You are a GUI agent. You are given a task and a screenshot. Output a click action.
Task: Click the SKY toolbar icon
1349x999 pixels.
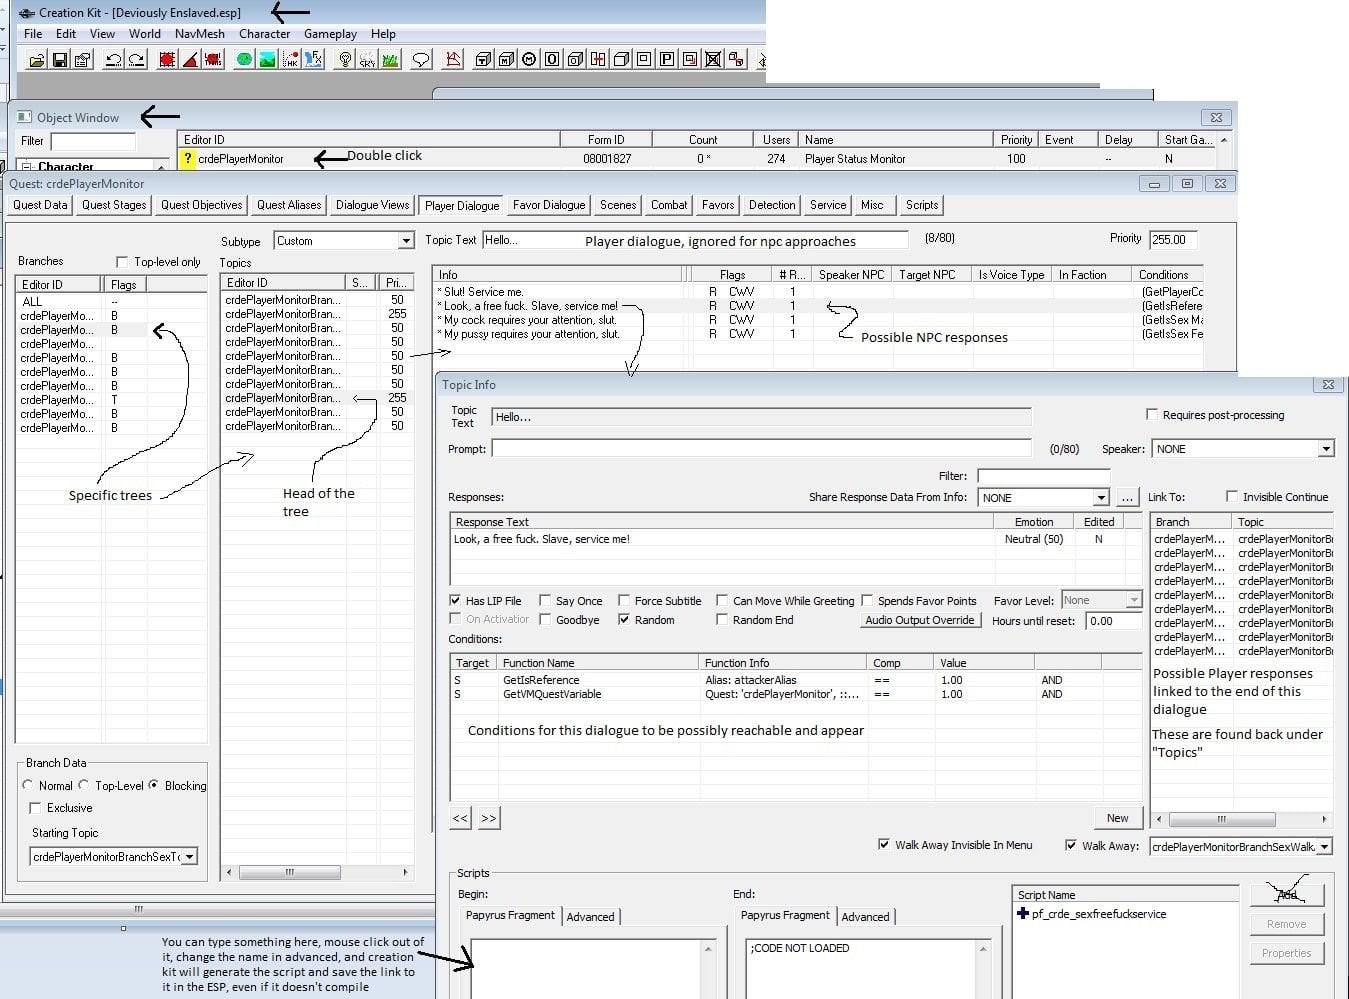coord(367,60)
